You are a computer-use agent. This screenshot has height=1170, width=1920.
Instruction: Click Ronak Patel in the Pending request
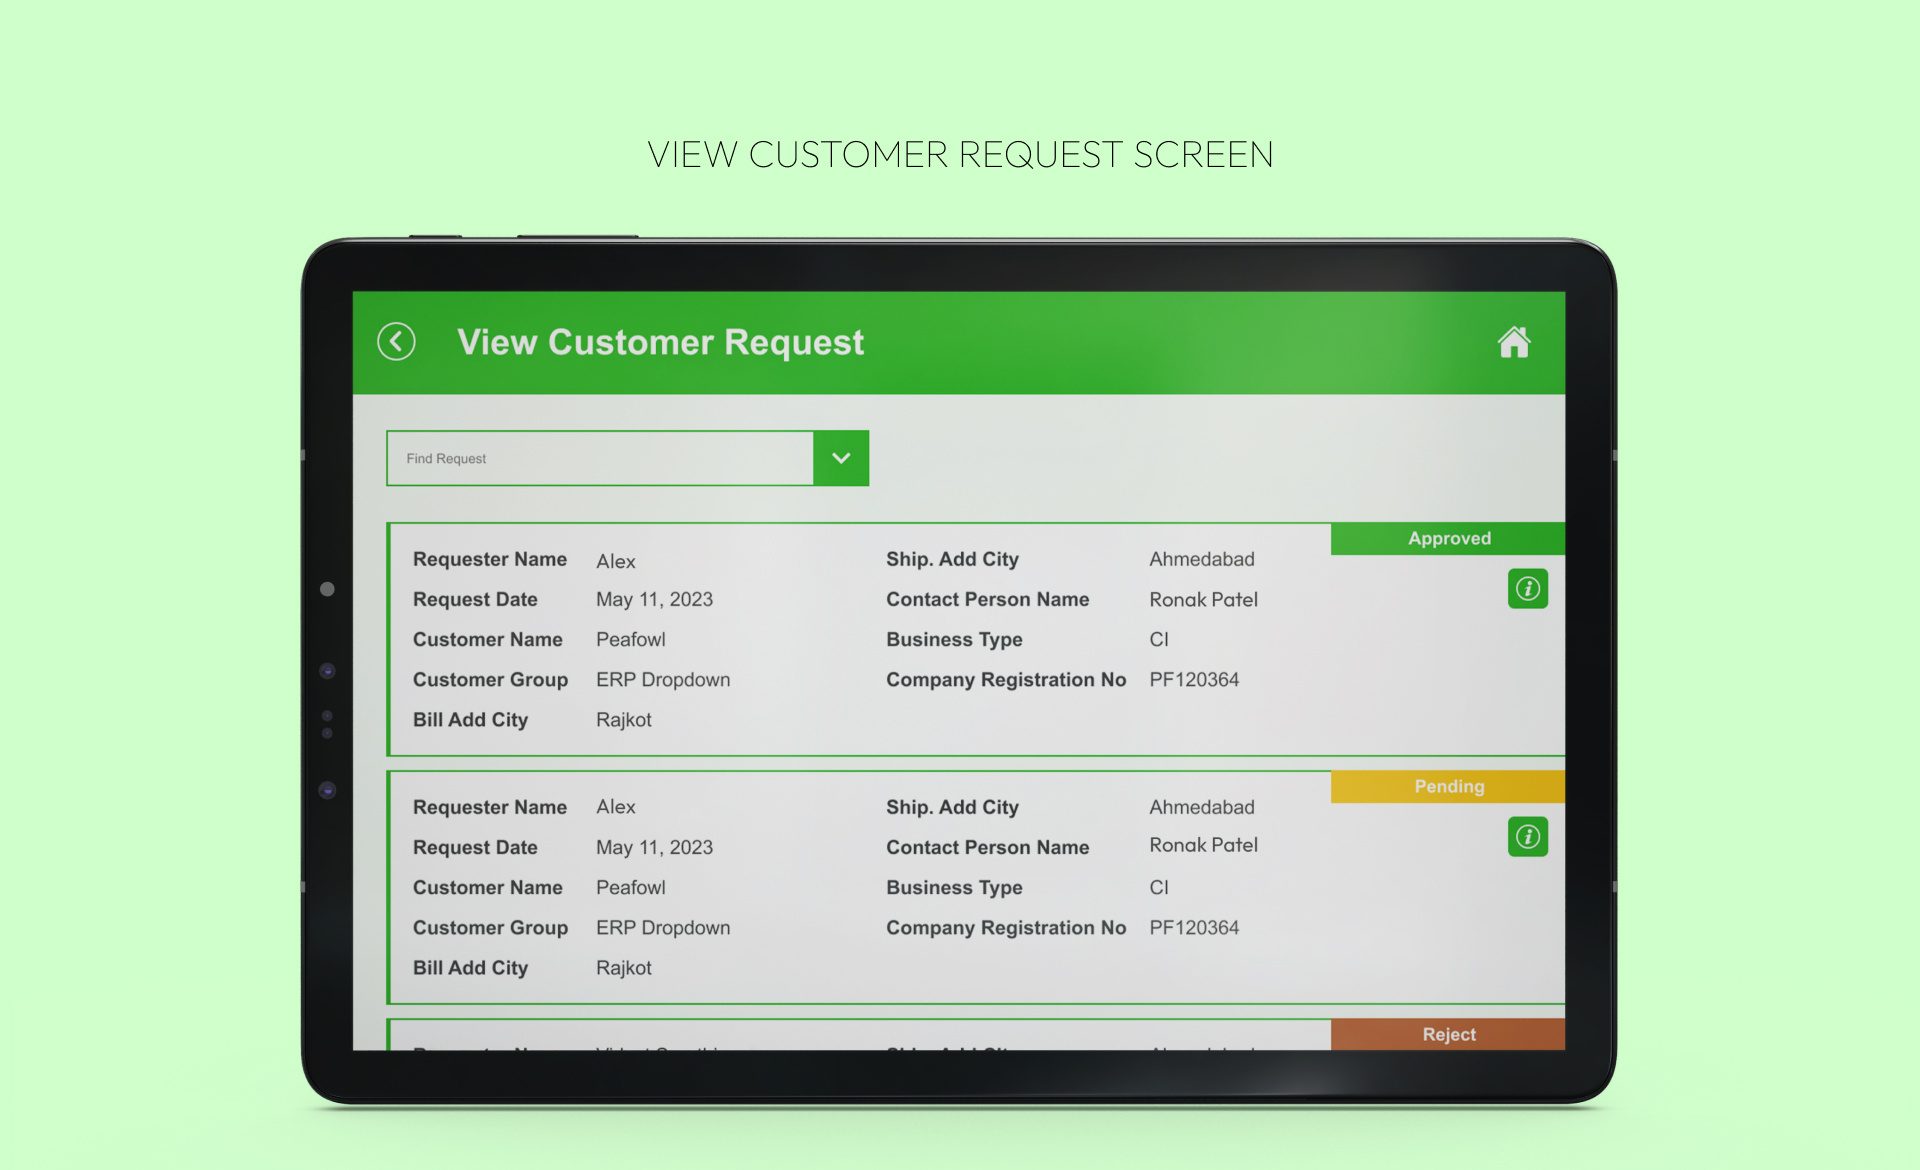(x=1203, y=846)
